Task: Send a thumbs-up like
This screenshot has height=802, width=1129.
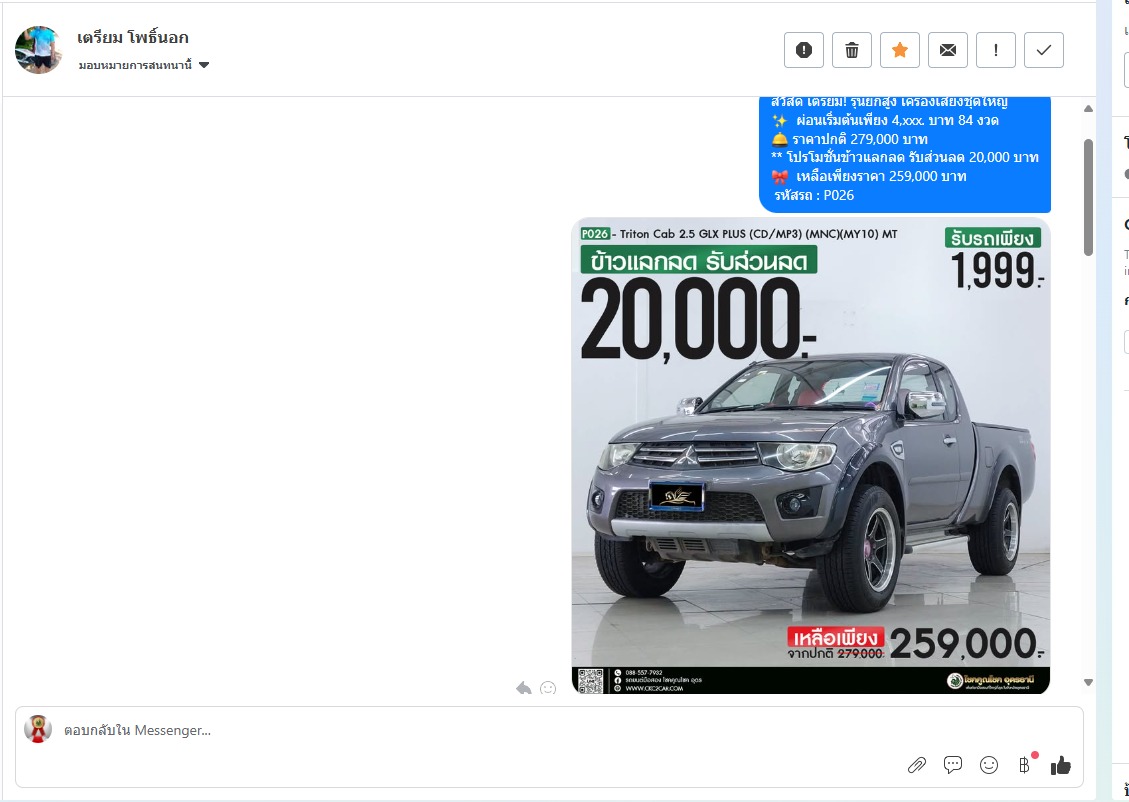Action: (x=1061, y=765)
